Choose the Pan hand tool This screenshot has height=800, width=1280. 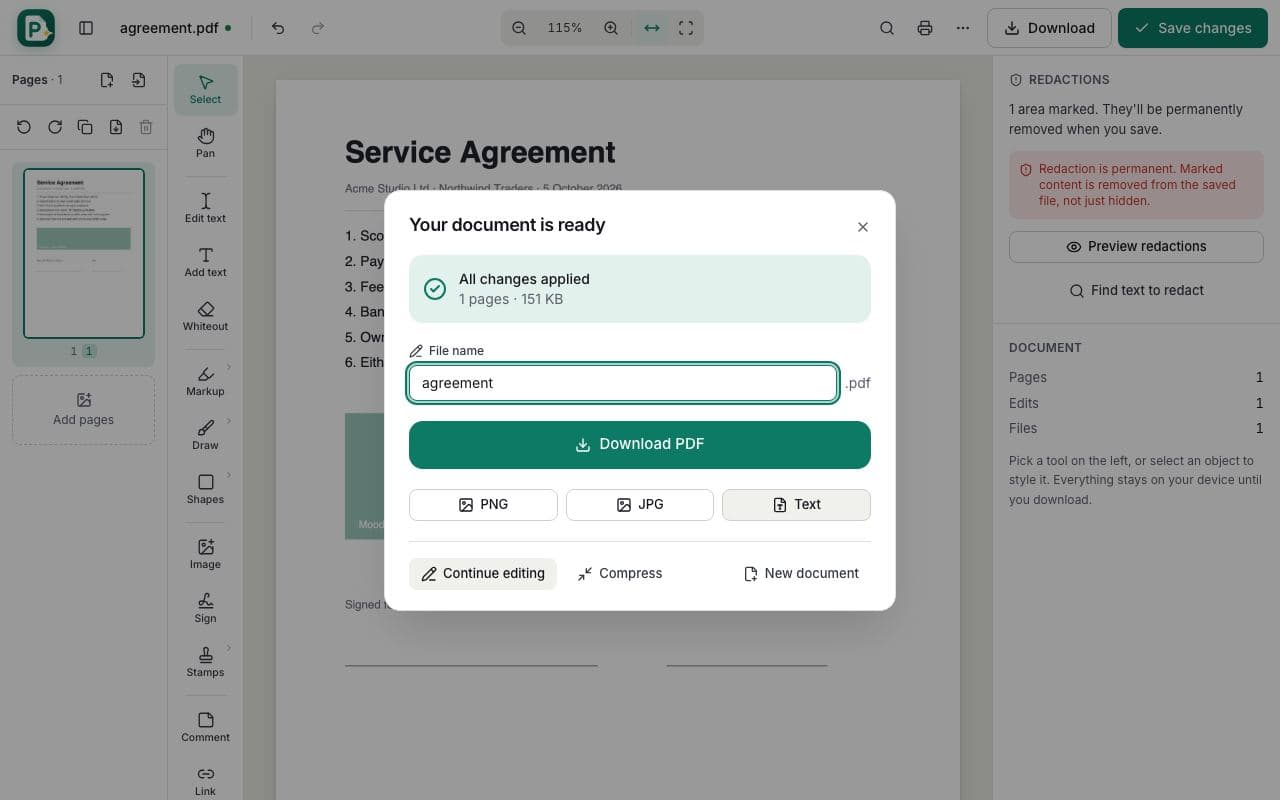click(205, 143)
